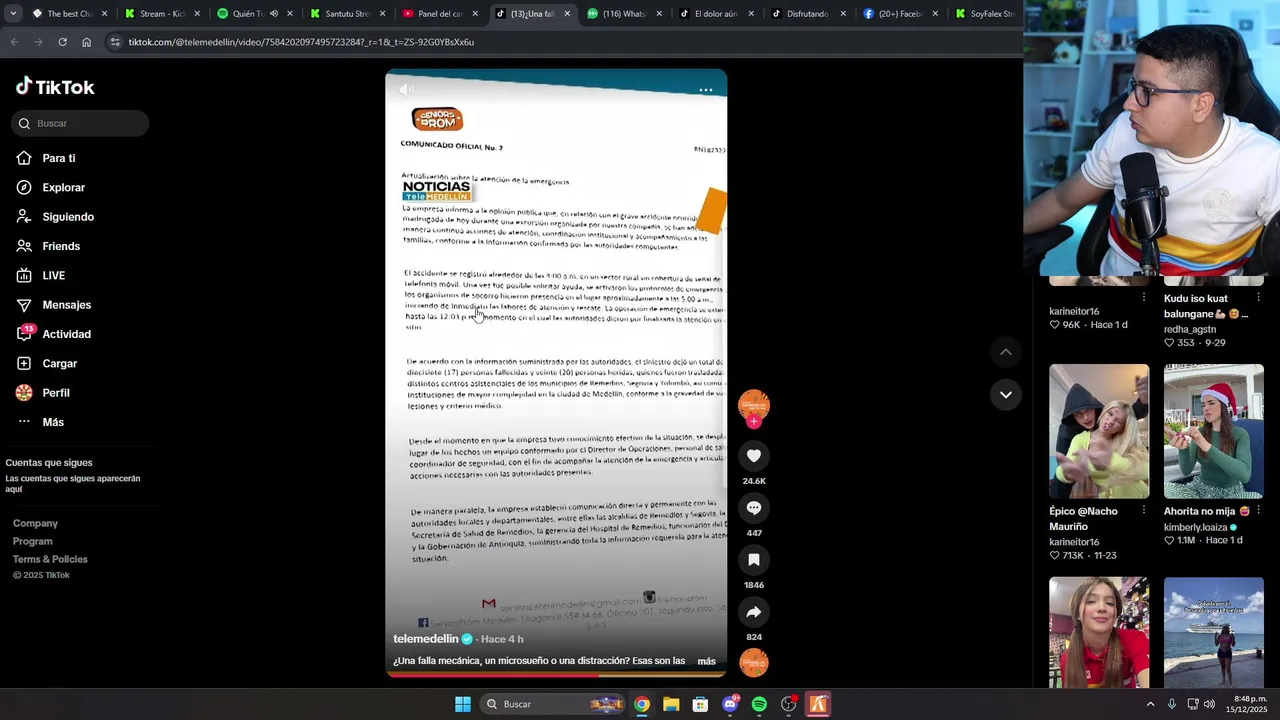Screen dimensions: 1280x720
Task: Open the Épico @Nacho Mauriño video thumbnail
Action: 1099,431
